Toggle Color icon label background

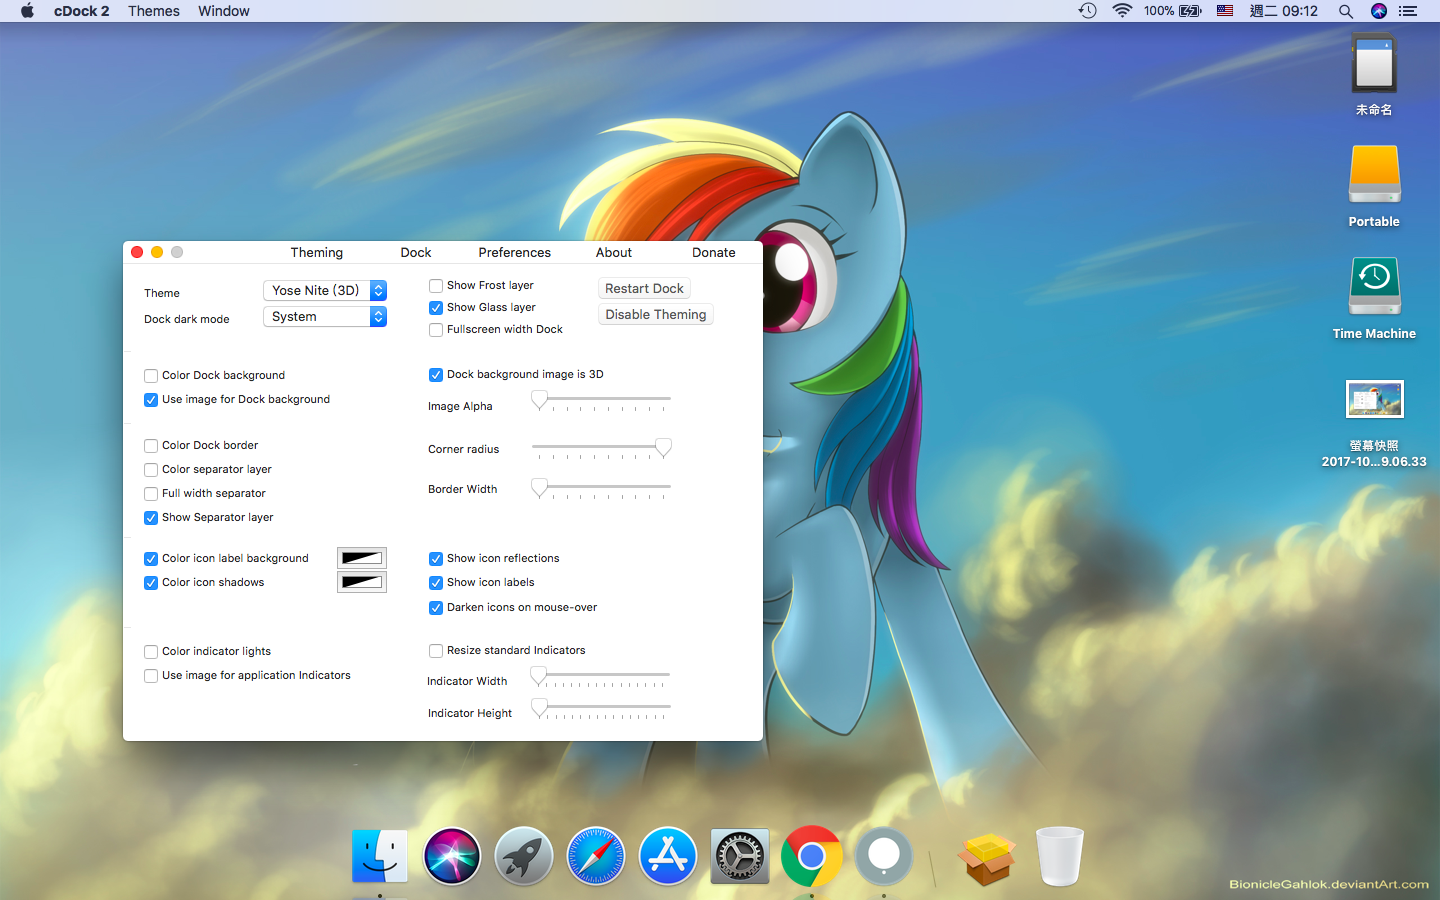tap(151, 559)
